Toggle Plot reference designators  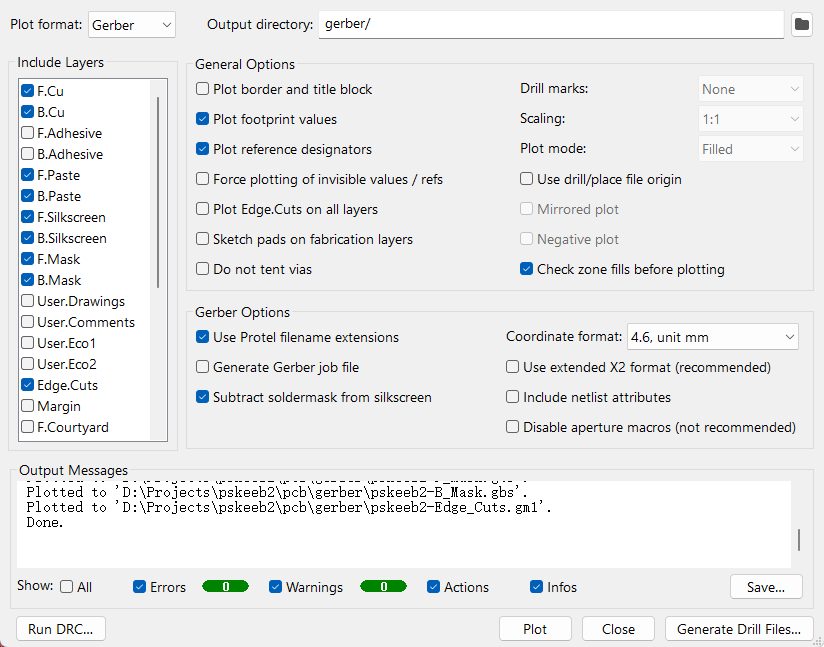point(202,149)
